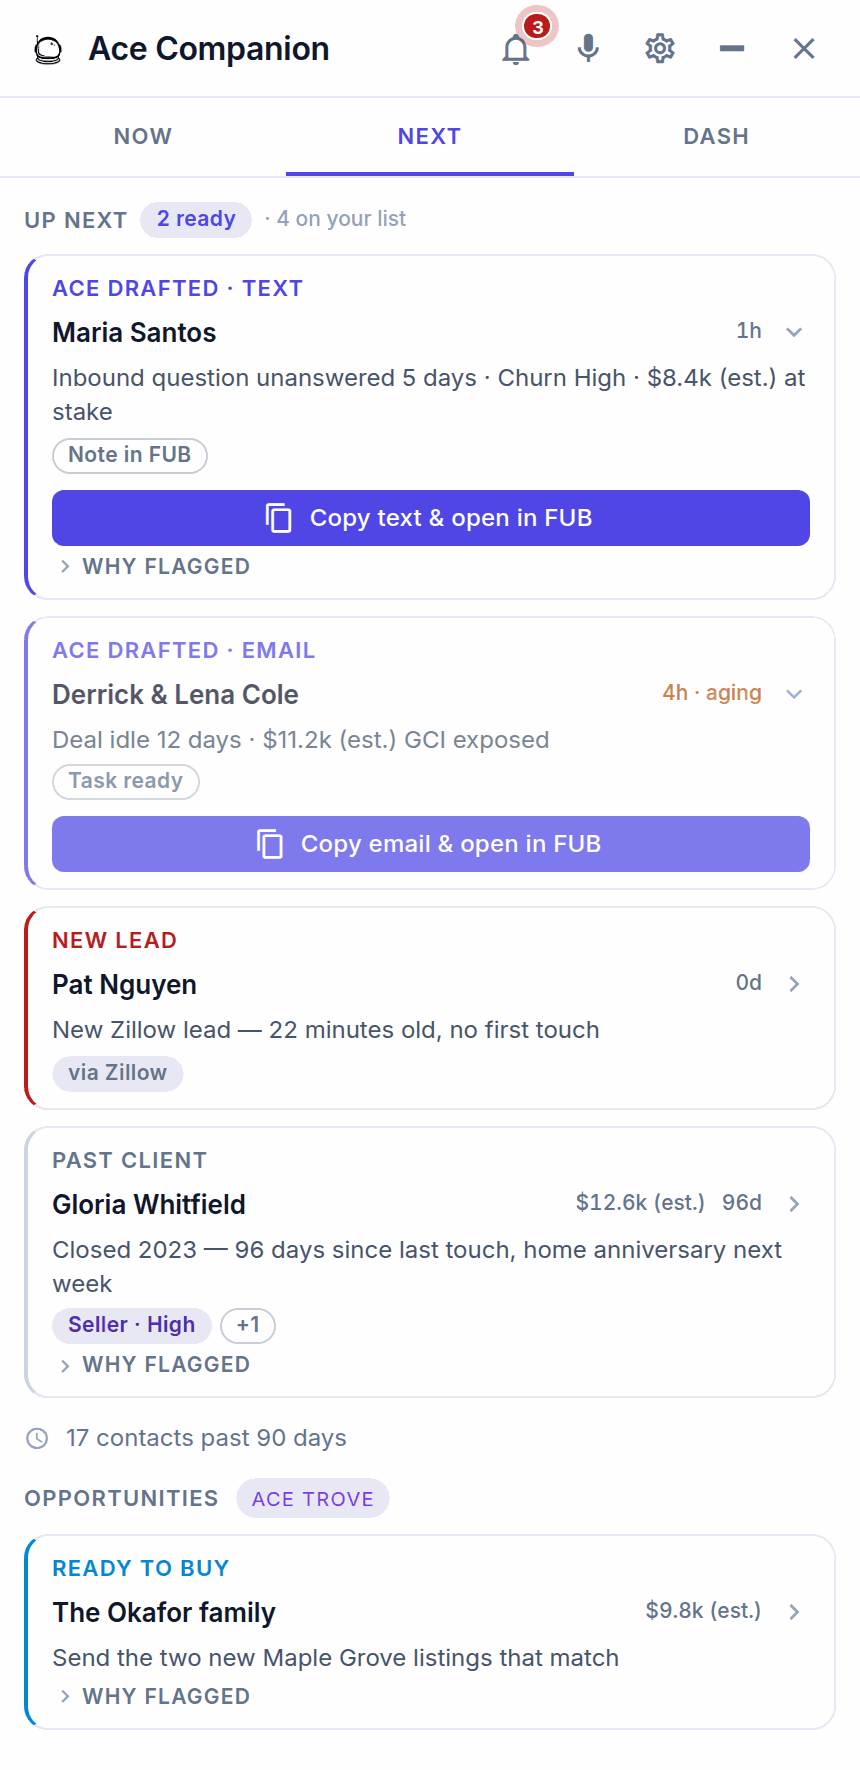Collapse the Maria Santos card chevron
This screenshot has height=1770, width=860.
point(794,332)
